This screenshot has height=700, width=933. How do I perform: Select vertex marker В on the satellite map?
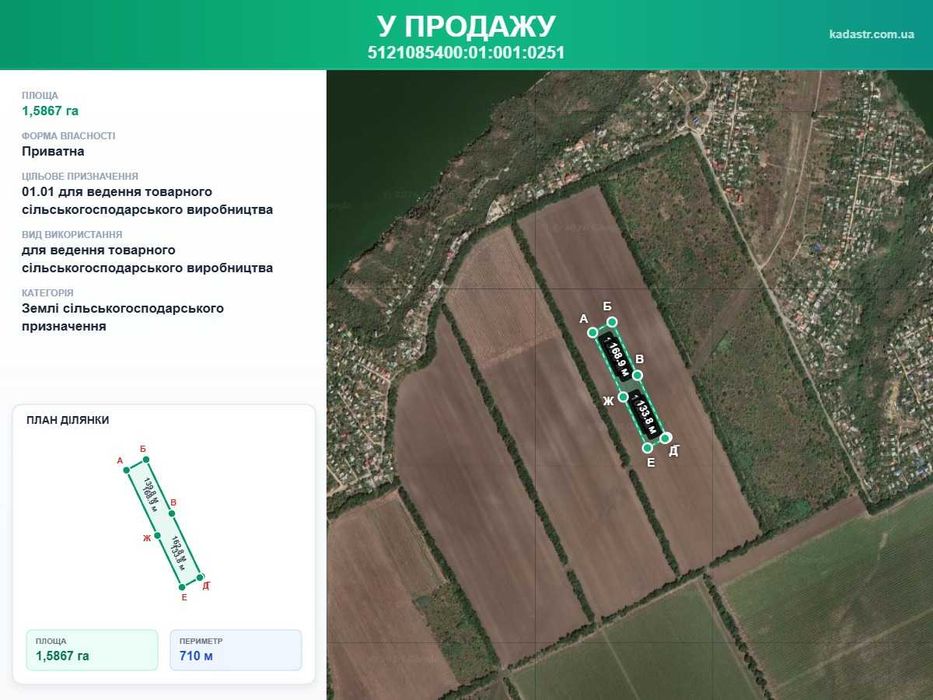coord(637,376)
